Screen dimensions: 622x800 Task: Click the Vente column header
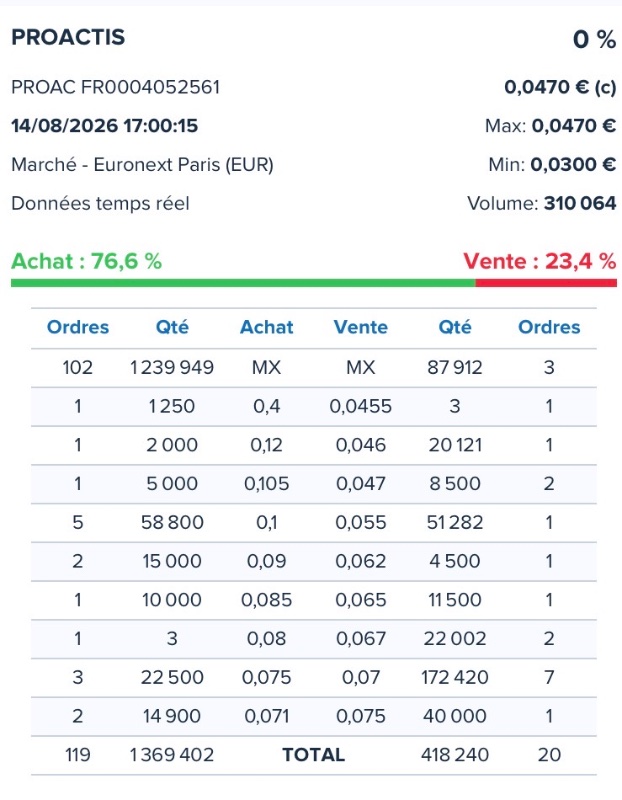tap(361, 327)
